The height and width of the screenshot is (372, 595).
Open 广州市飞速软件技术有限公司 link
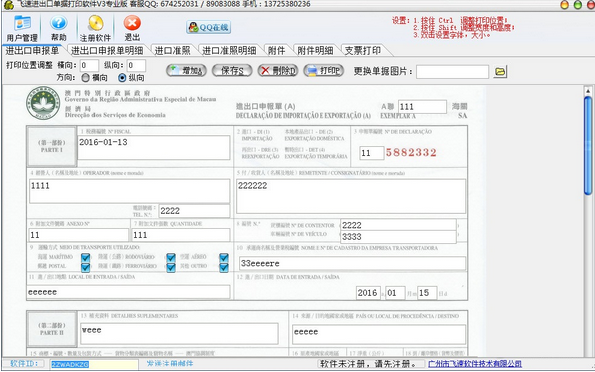click(475, 364)
